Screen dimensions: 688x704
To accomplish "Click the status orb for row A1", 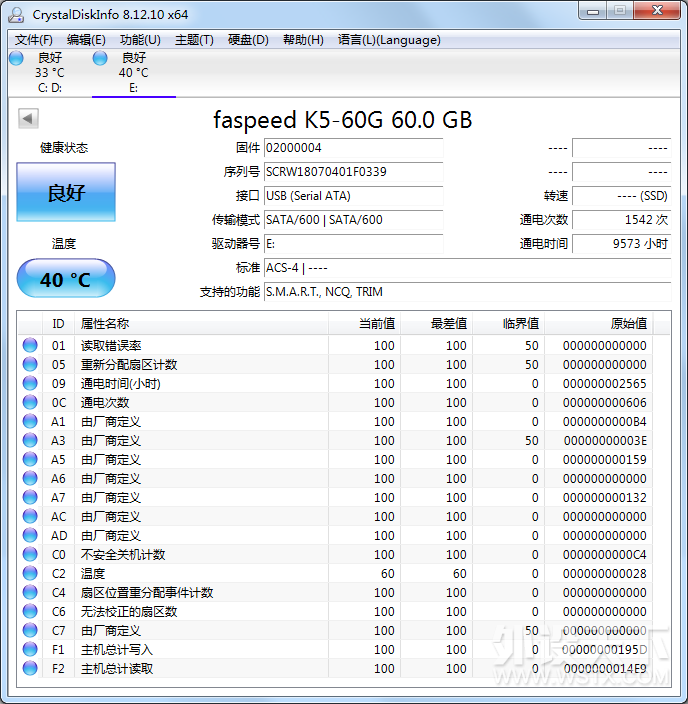I will pyautogui.click(x=30, y=421).
